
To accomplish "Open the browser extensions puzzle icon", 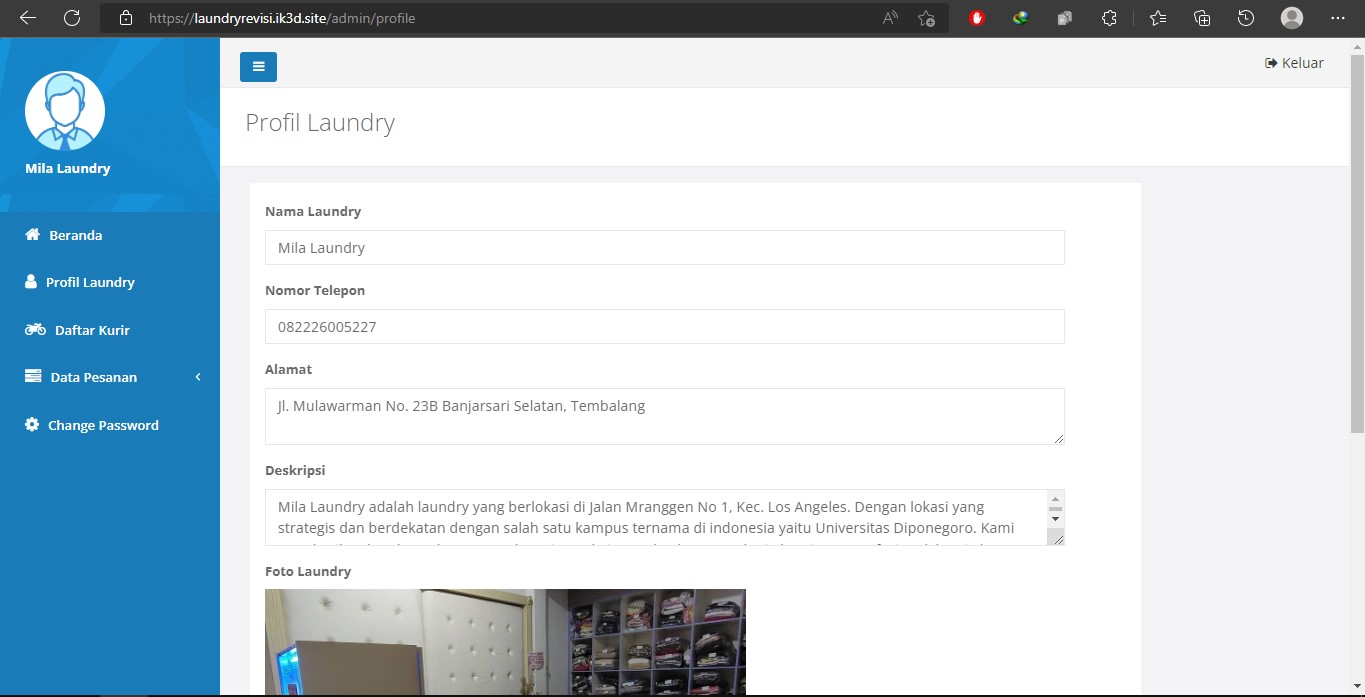I will 1109,18.
